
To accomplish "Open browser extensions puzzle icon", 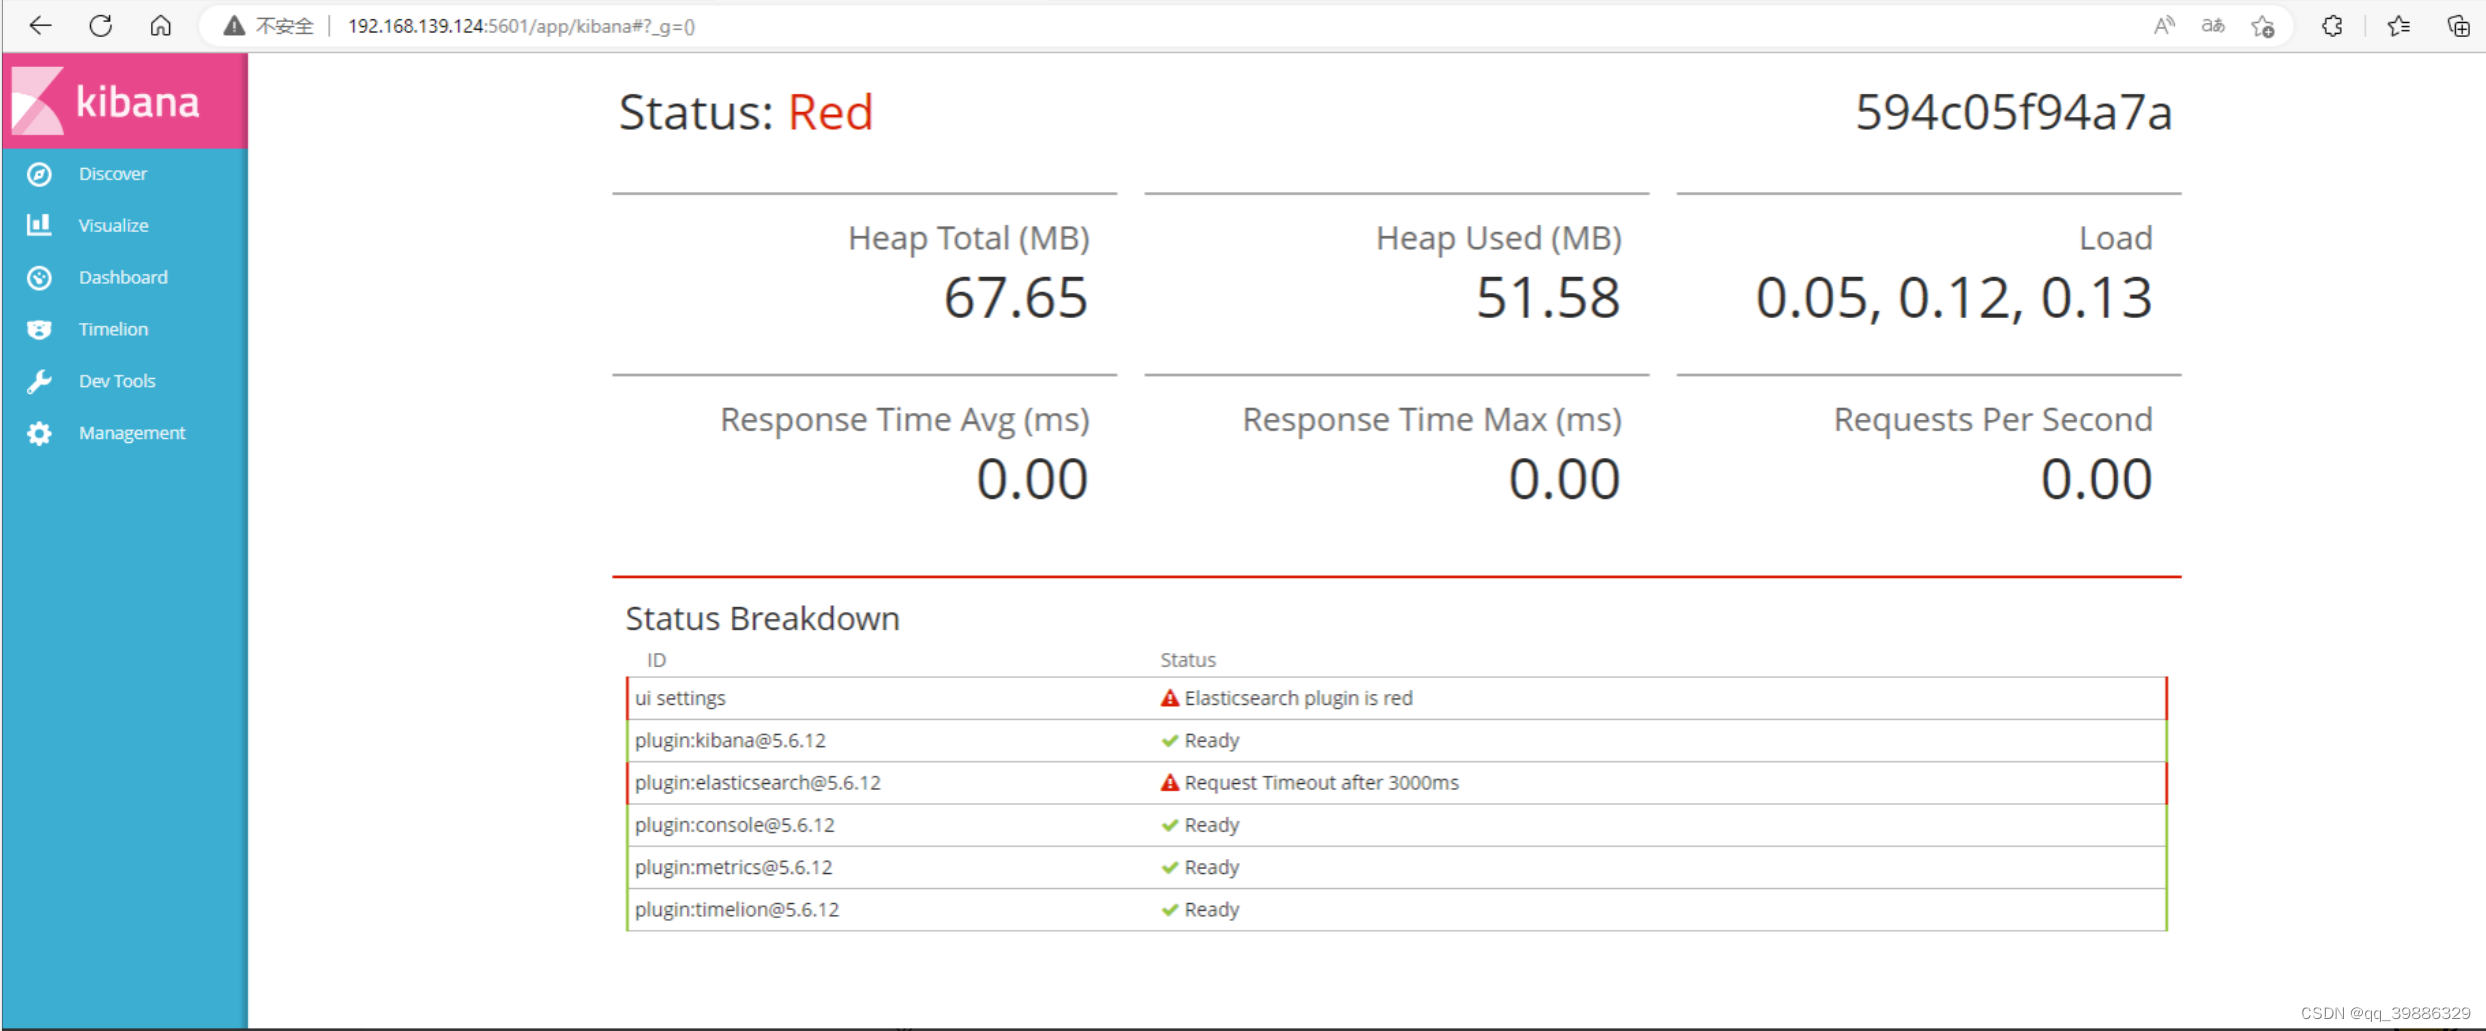I will (x=2332, y=26).
